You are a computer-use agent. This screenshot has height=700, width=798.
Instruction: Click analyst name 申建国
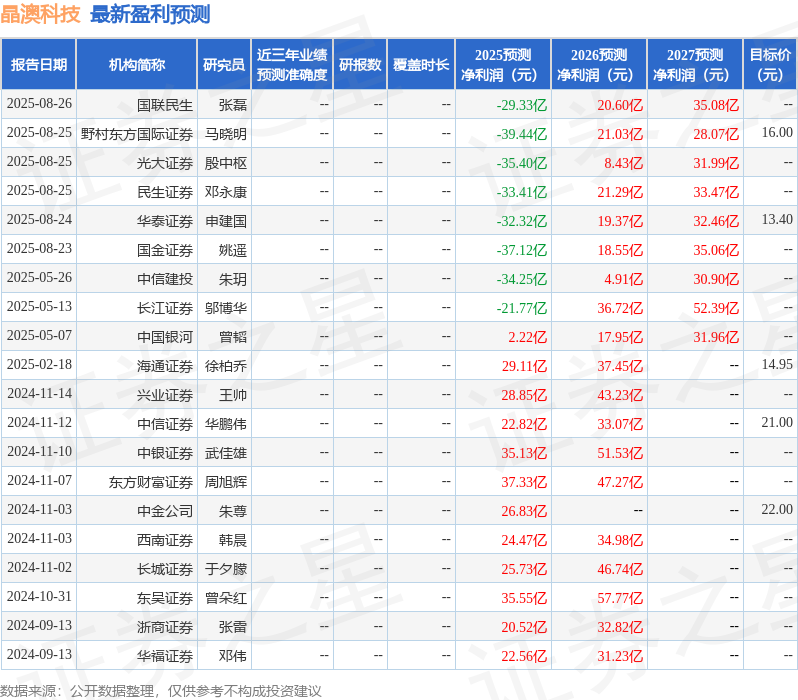(x=226, y=221)
